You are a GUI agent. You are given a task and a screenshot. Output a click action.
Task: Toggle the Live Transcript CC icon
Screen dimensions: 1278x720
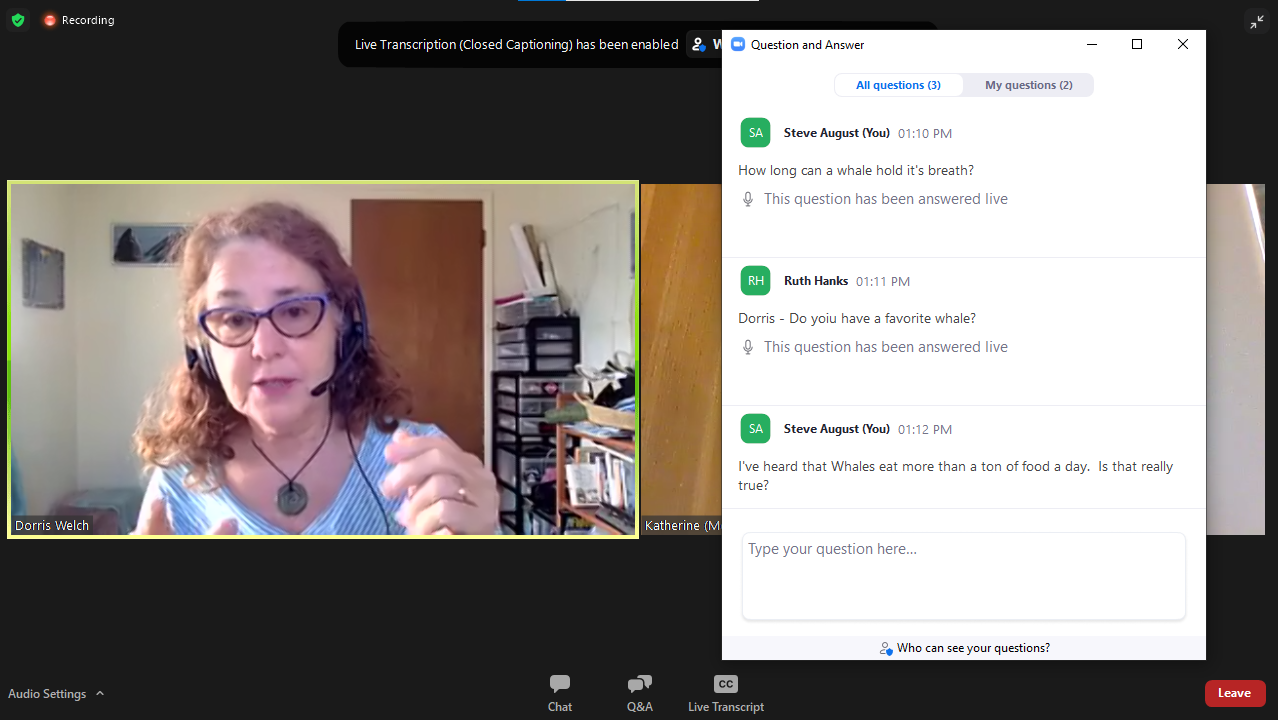726,684
